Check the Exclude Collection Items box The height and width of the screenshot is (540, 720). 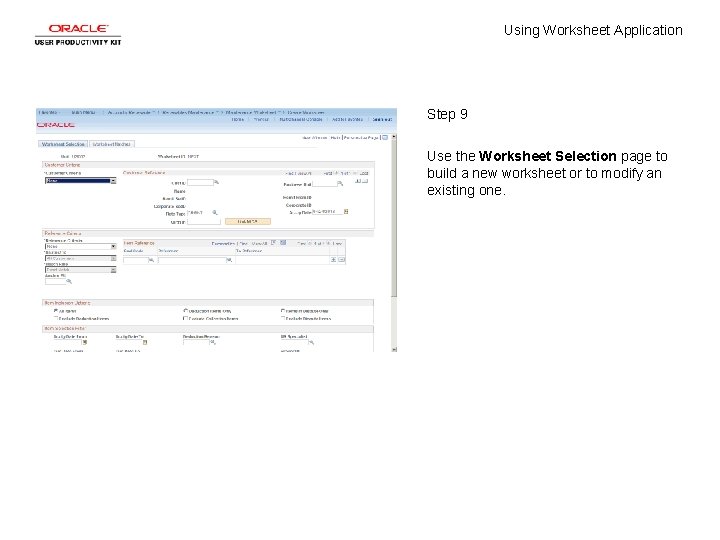click(186, 318)
